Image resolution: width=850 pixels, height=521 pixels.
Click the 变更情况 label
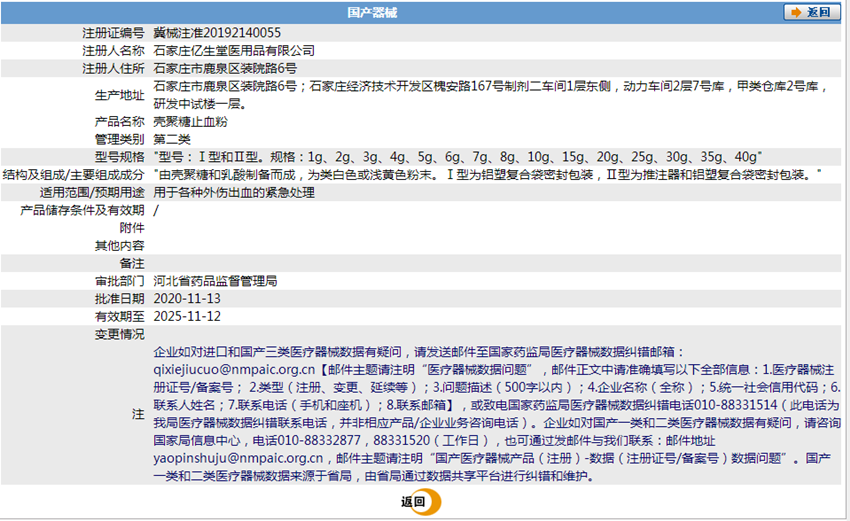(120, 335)
